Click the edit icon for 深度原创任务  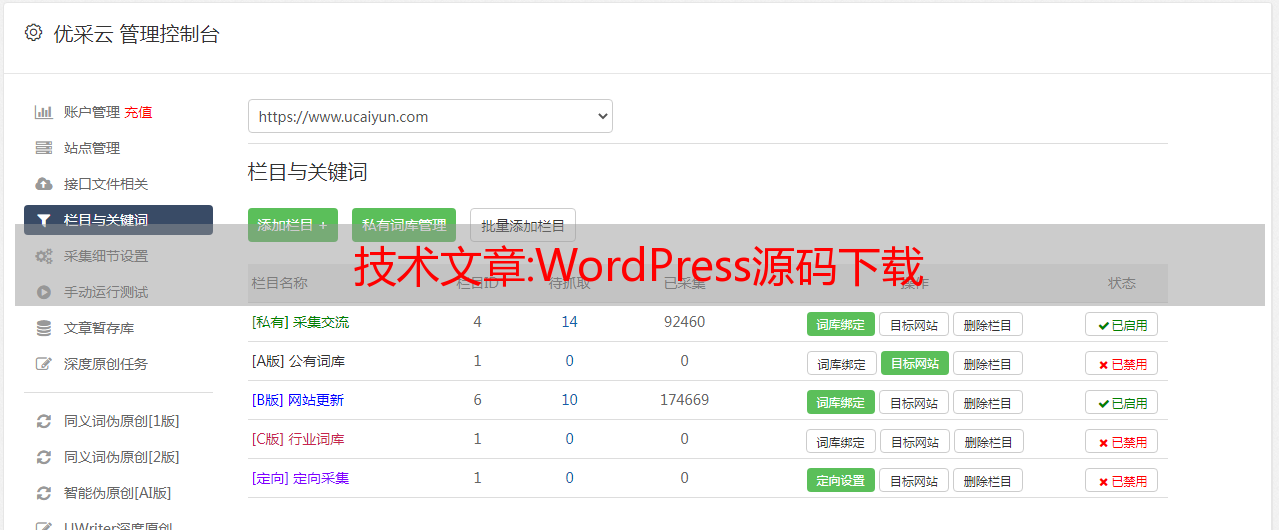(44, 364)
